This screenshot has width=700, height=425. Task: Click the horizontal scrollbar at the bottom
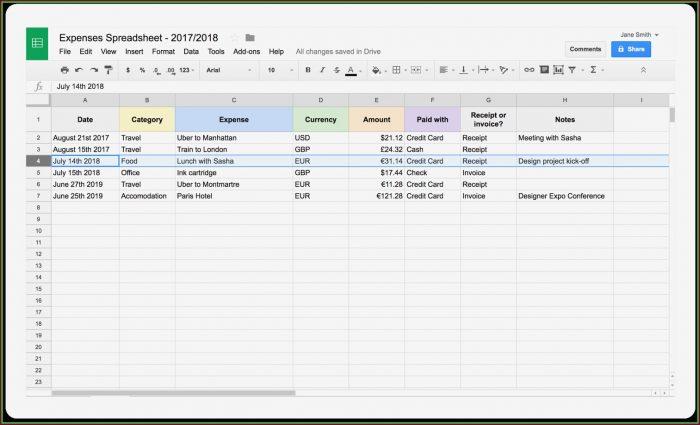(x=173, y=393)
